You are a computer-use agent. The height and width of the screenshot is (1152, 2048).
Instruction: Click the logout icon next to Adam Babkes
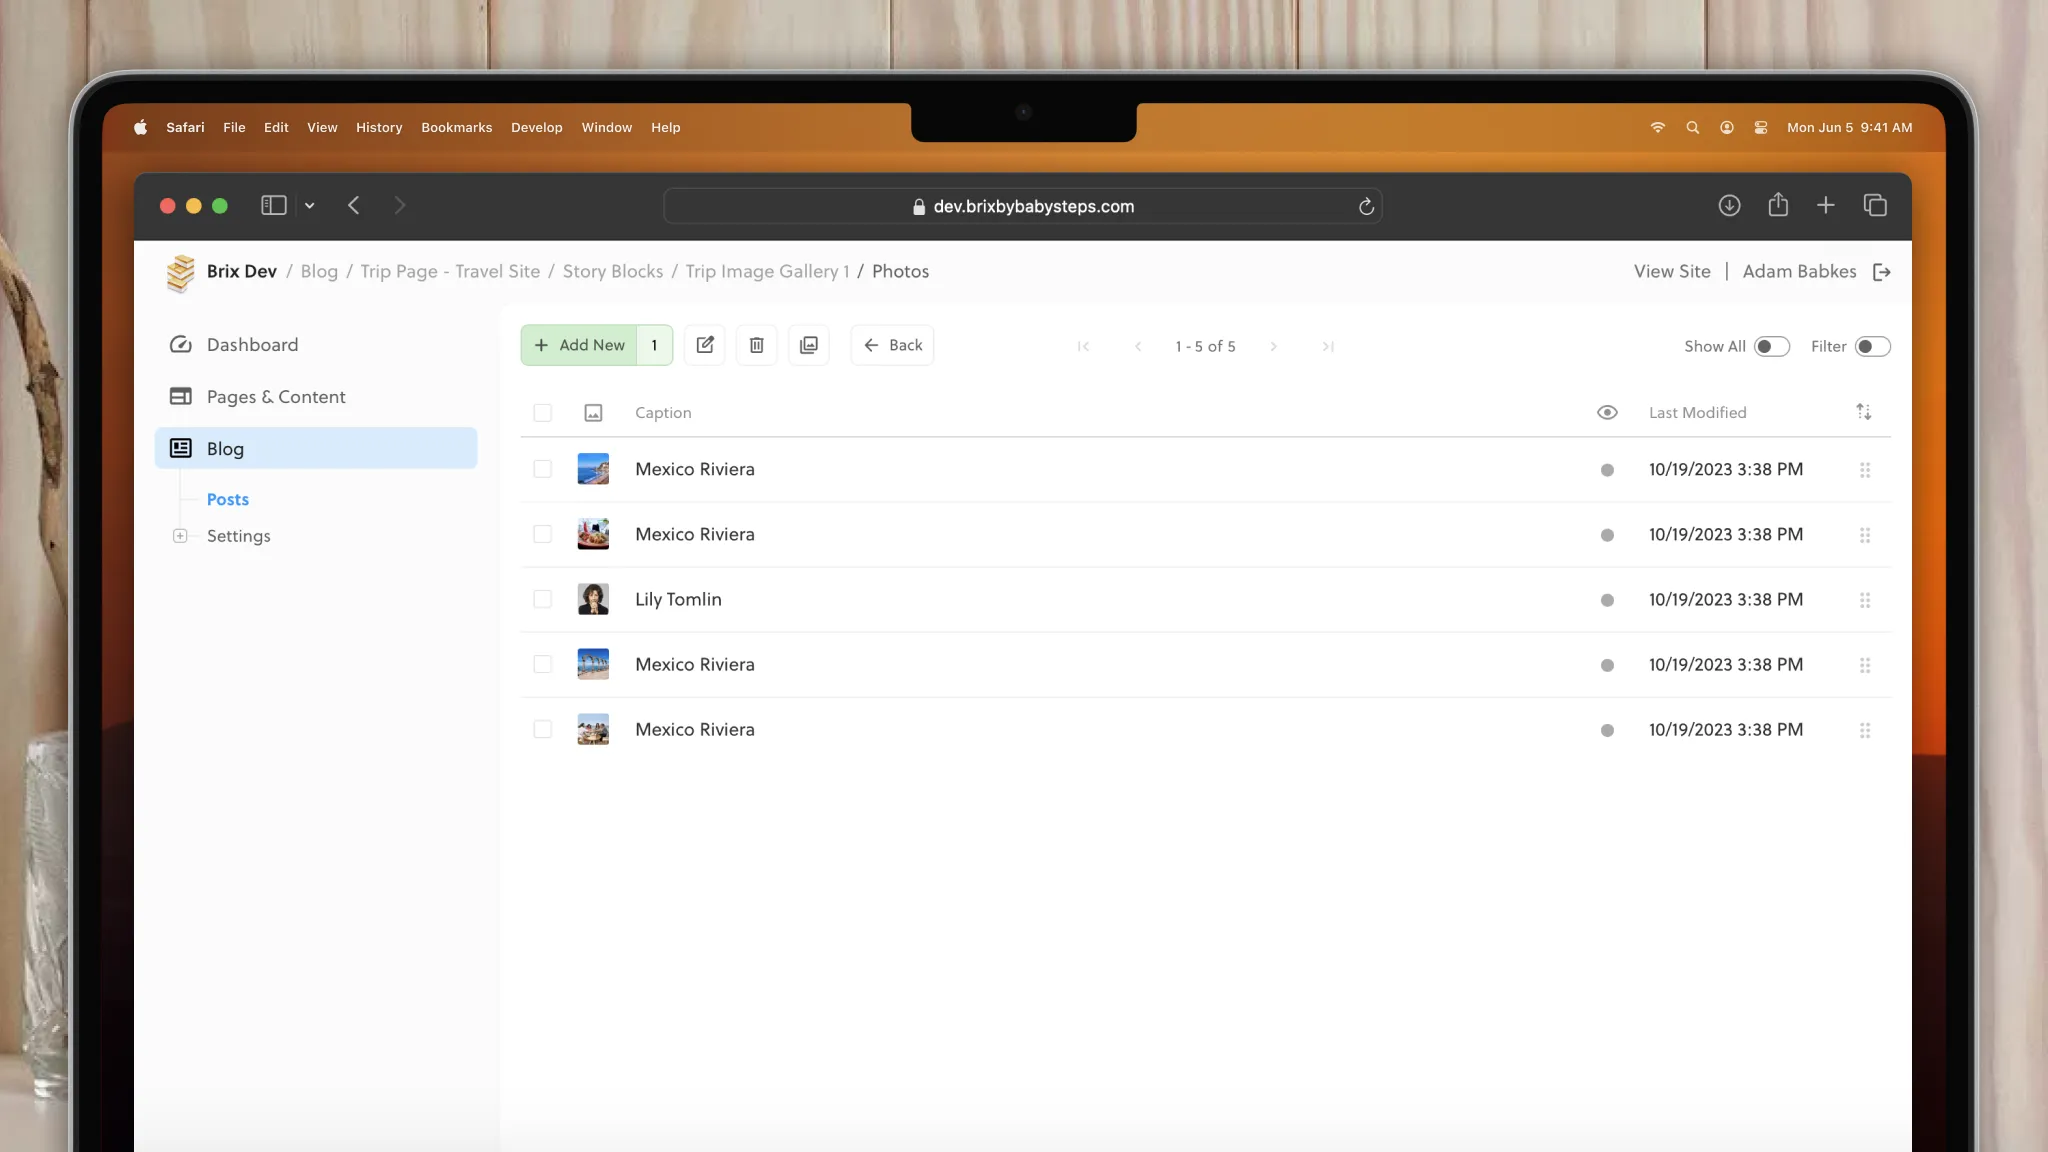click(x=1882, y=272)
